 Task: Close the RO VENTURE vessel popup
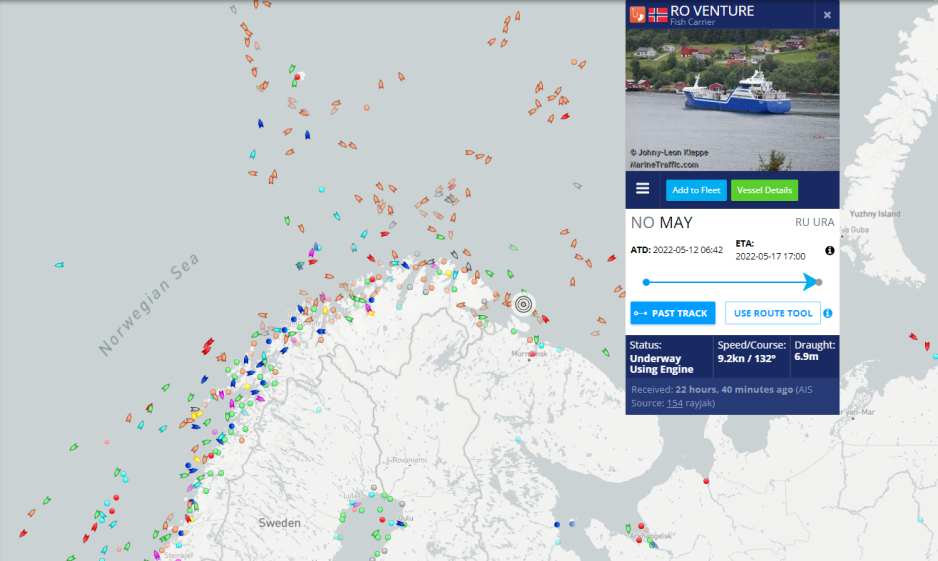[x=827, y=15]
